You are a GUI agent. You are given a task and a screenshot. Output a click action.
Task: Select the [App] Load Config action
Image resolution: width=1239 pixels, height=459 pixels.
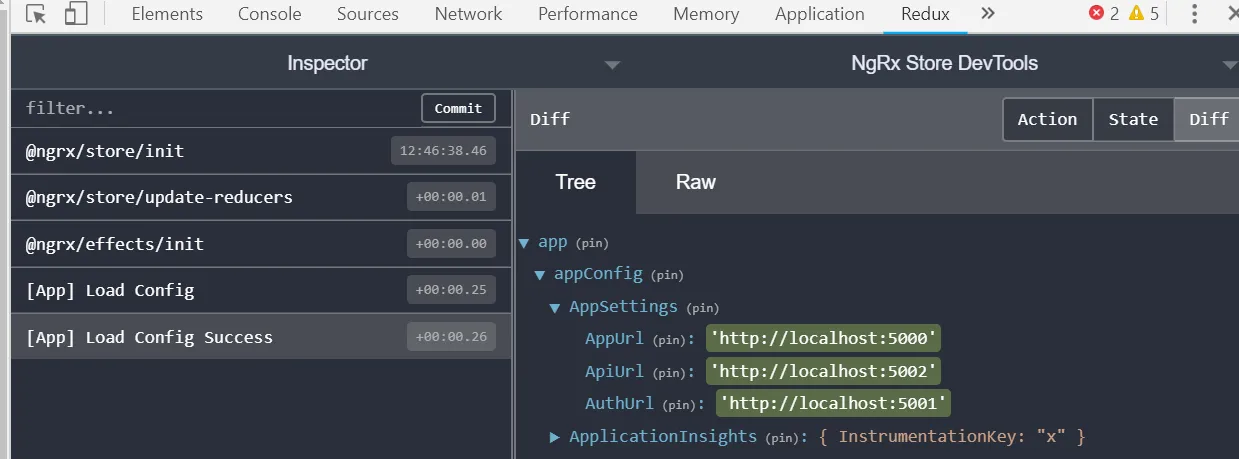click(110, 291)
